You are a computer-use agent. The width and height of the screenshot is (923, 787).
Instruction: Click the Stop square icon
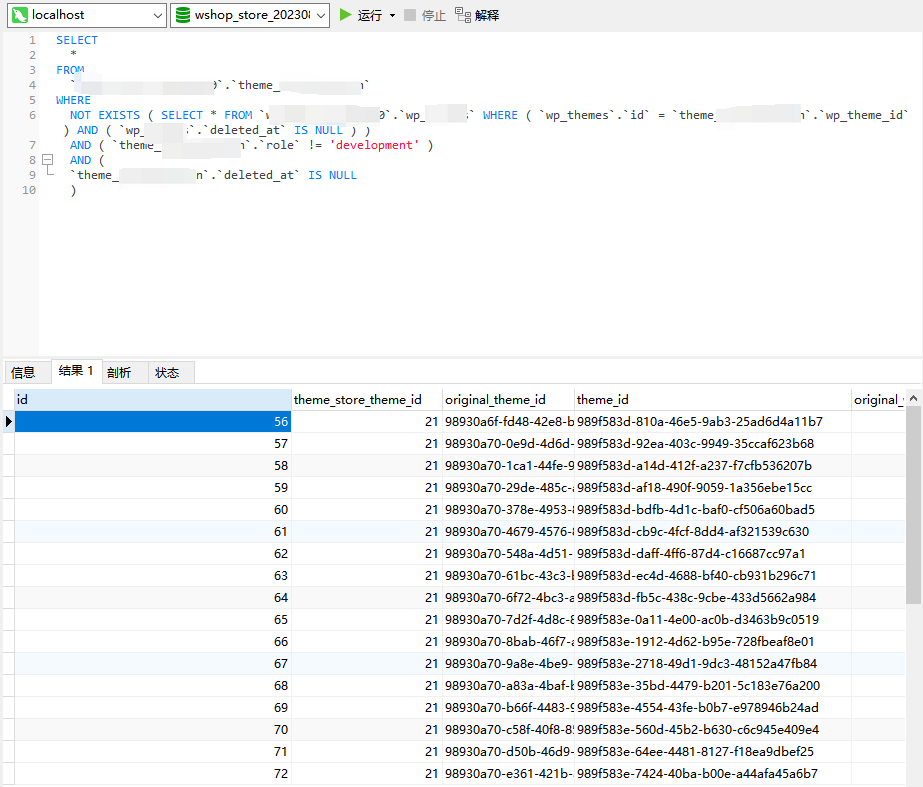[410, 15]
